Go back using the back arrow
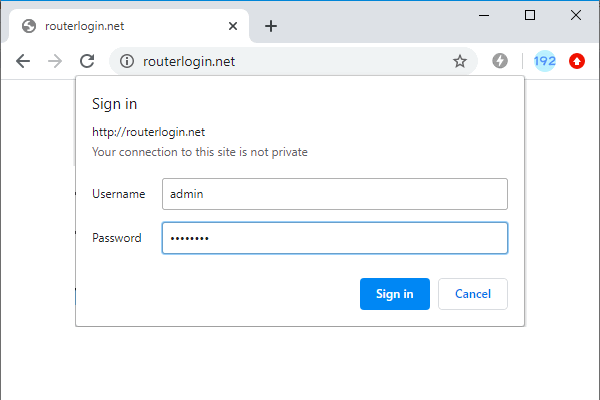Viewport: 600px width, 400px height. [x=23, y=61]
